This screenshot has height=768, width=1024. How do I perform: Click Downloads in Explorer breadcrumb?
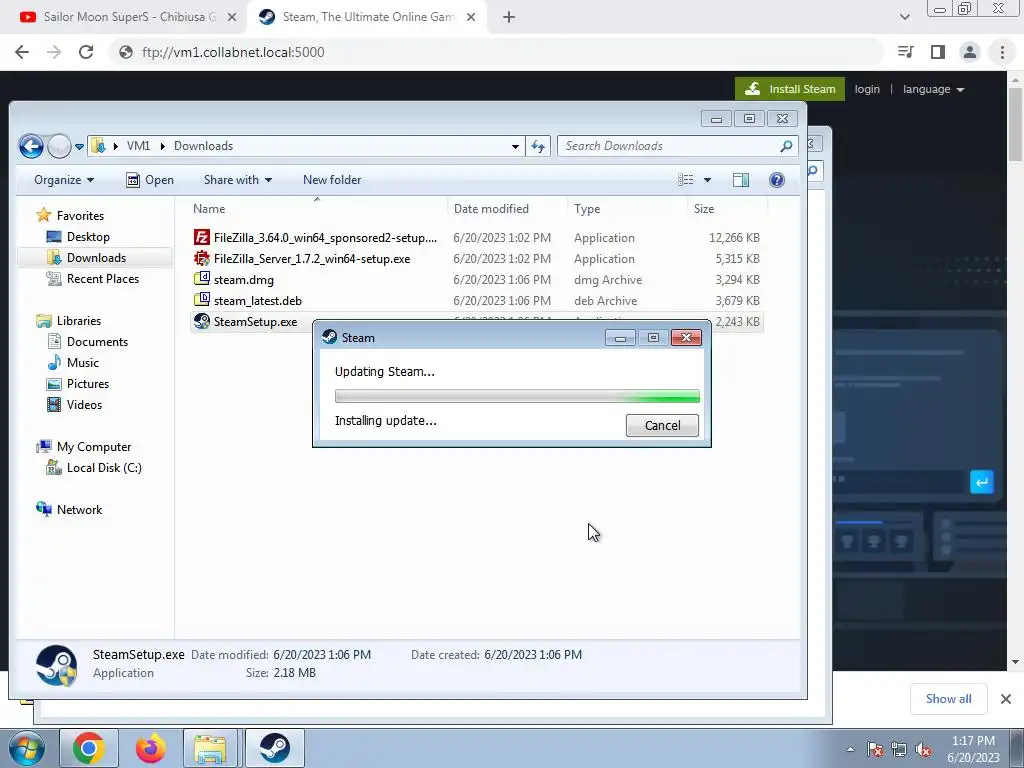203,146
